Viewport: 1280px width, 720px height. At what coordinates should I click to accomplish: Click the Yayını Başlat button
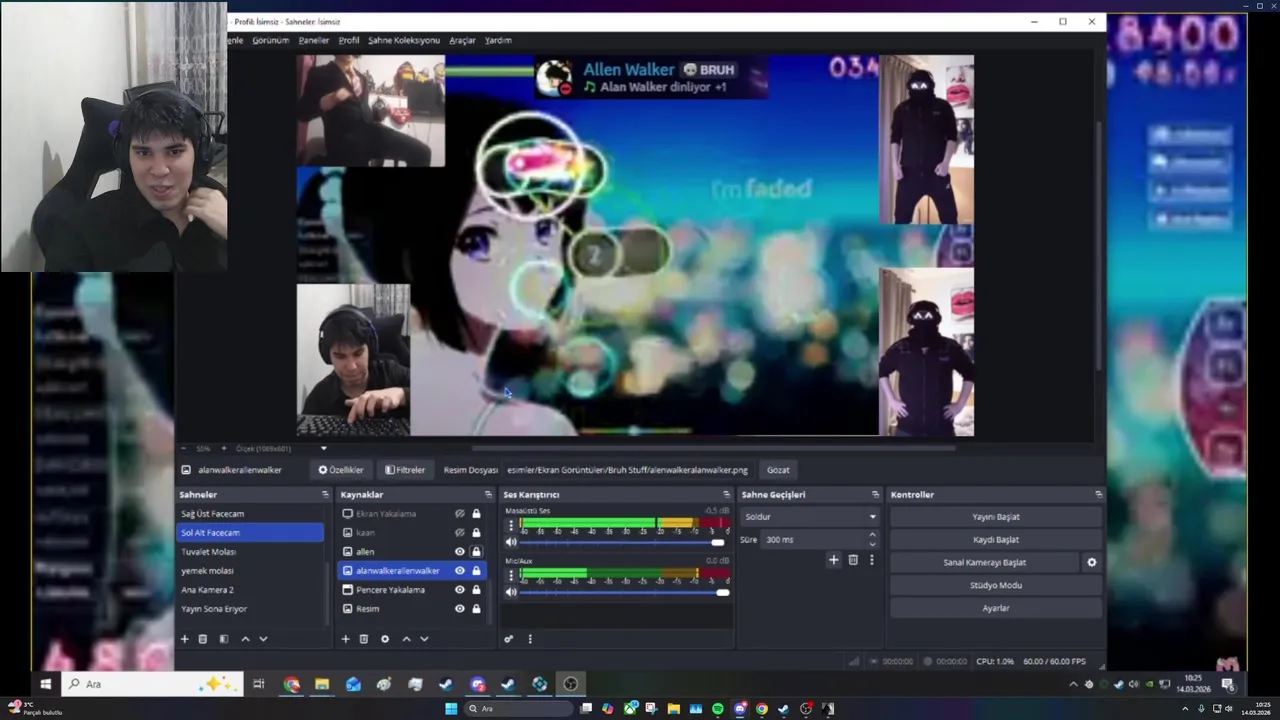(x=996, y=517)
